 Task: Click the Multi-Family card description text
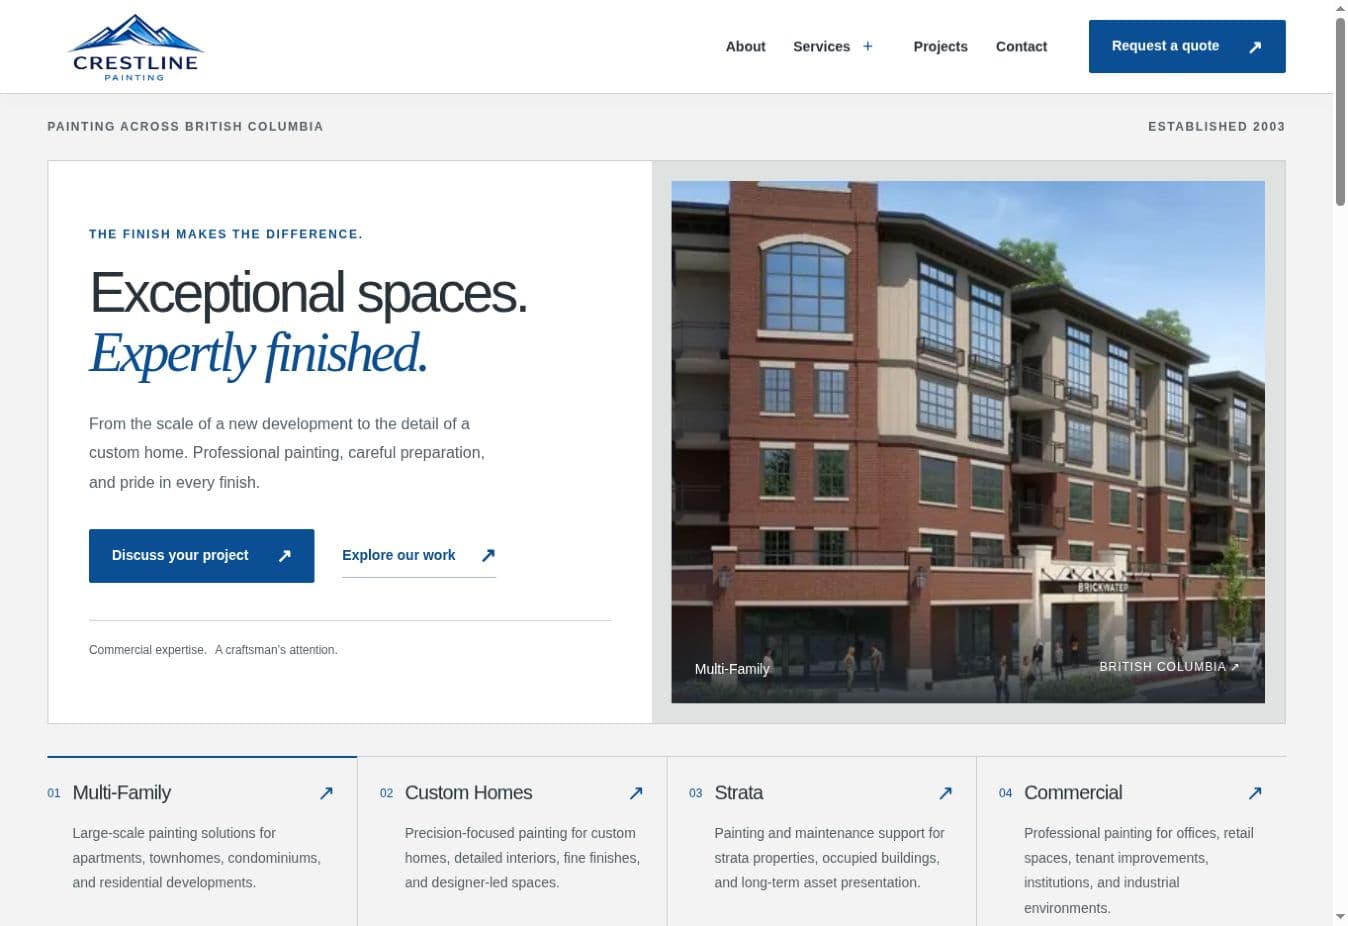[197, 858]
